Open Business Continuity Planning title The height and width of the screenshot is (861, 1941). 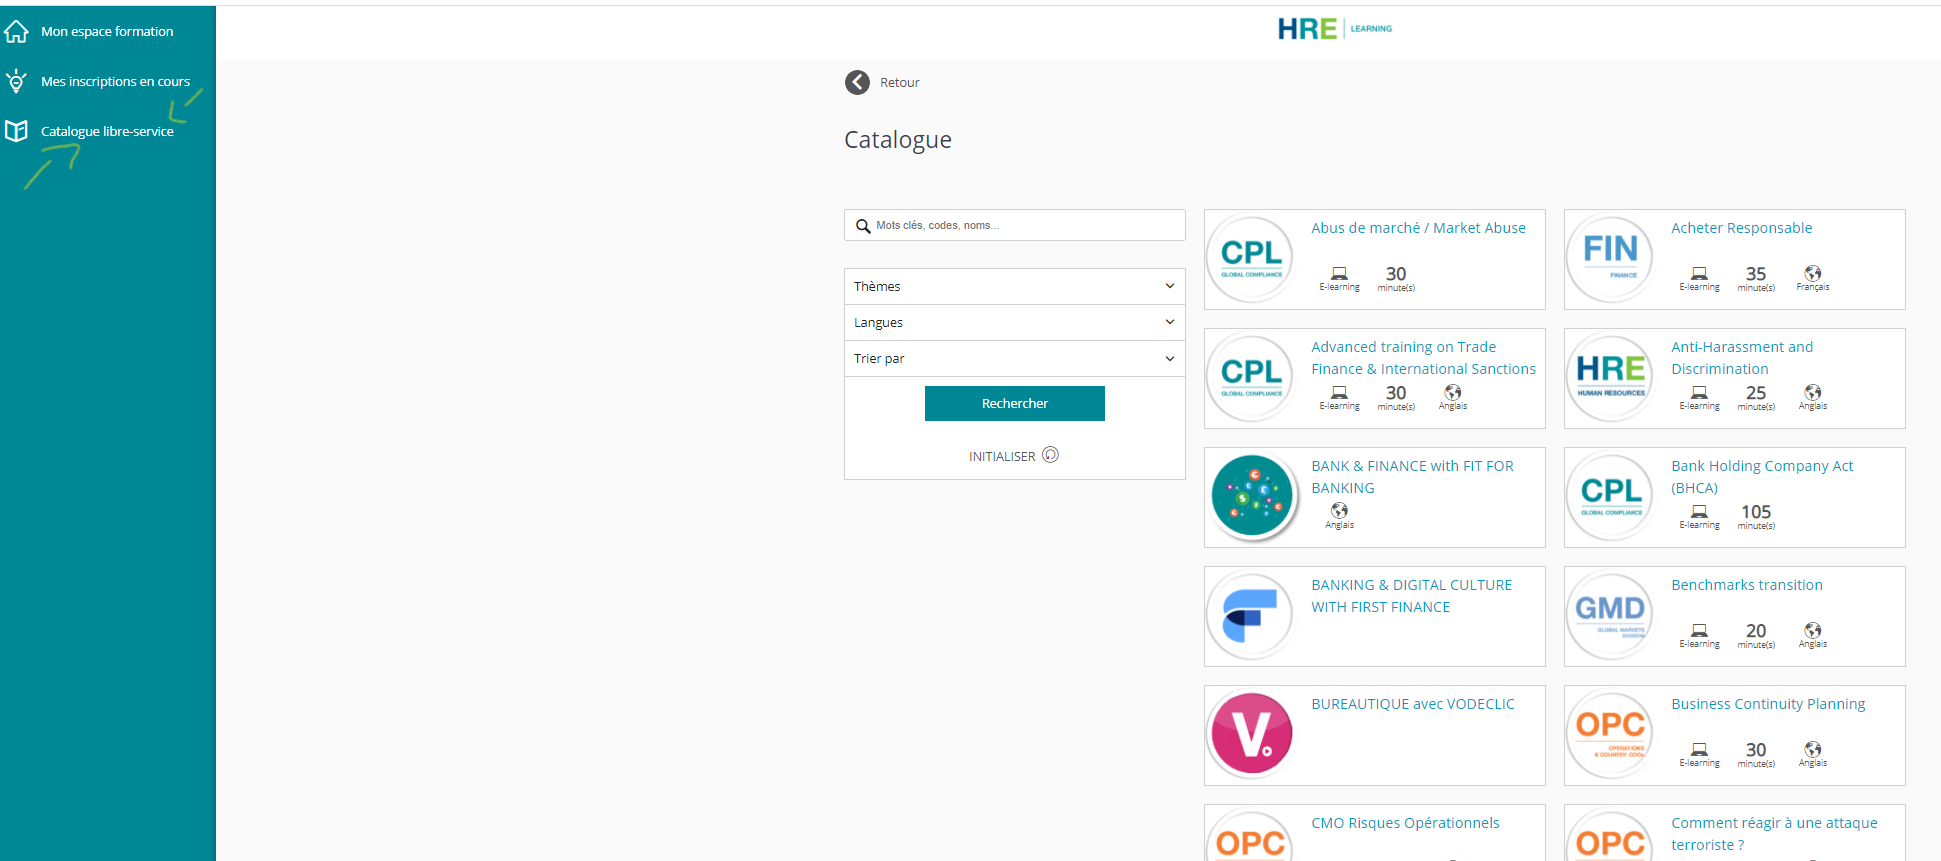click(1768, 704)
